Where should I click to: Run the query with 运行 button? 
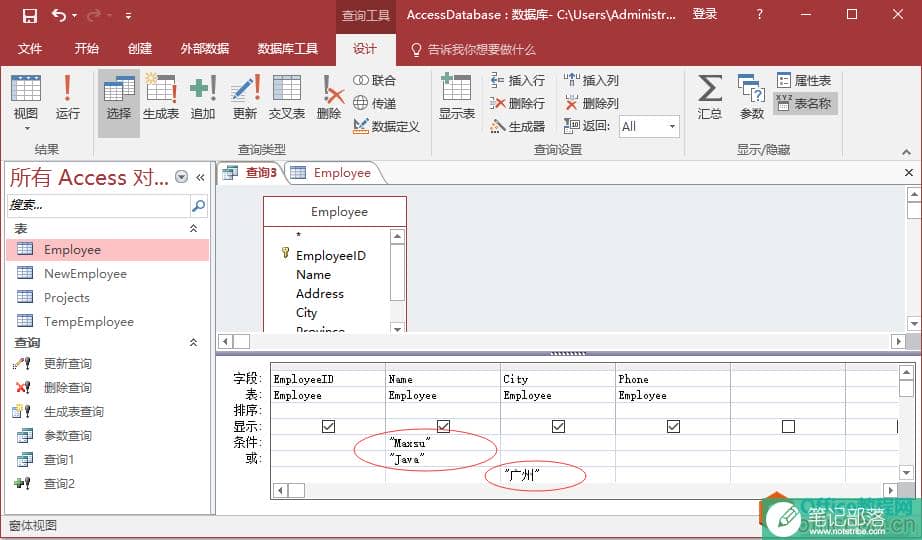(68, 97)
